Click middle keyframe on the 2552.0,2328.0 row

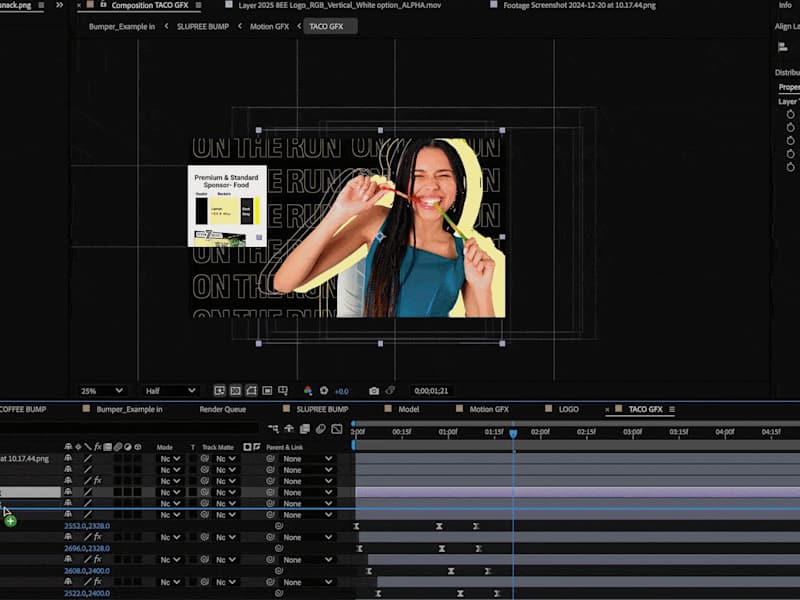click(x=439, y=526)
